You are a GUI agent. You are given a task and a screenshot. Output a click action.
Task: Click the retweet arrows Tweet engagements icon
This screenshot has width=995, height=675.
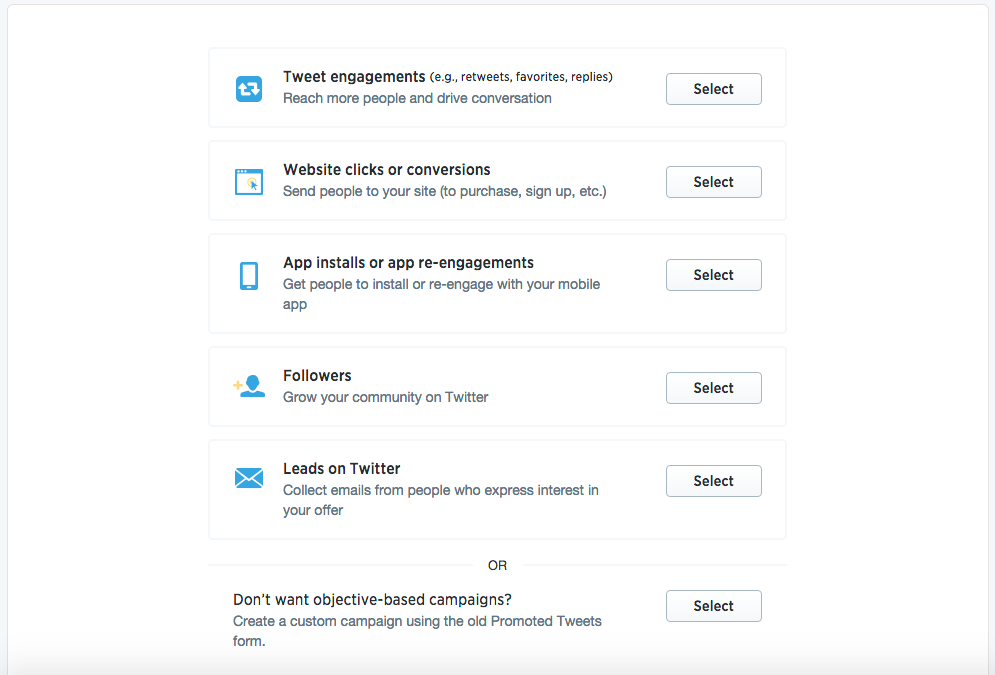[249, 89]
